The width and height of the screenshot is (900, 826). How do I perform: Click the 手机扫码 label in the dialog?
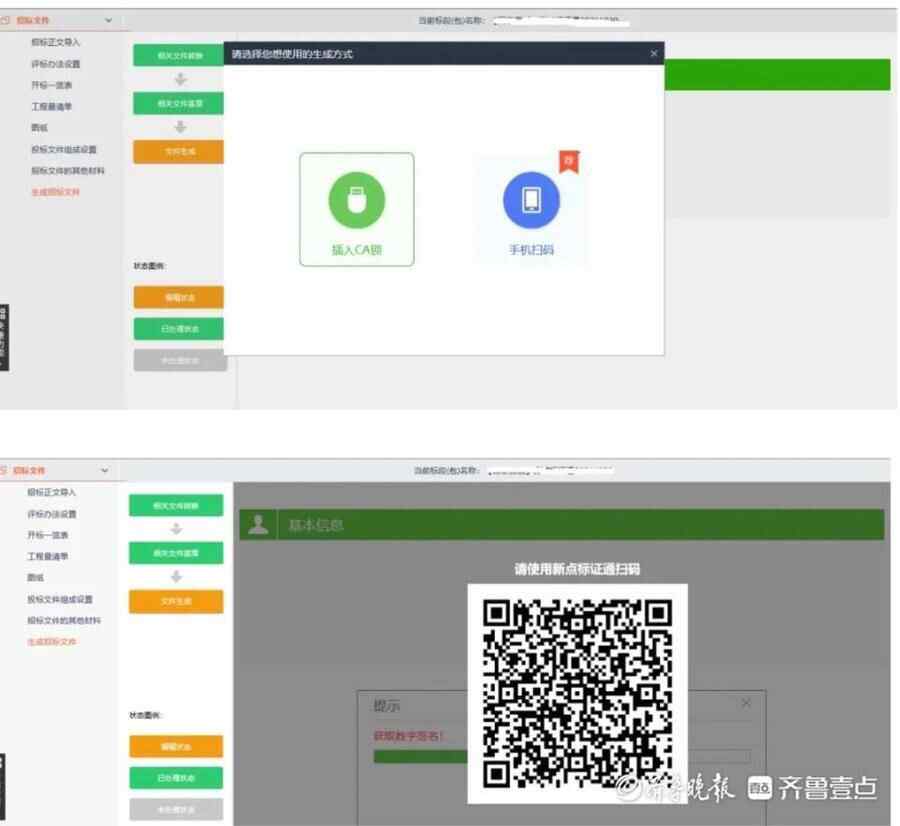coord(531,250)
